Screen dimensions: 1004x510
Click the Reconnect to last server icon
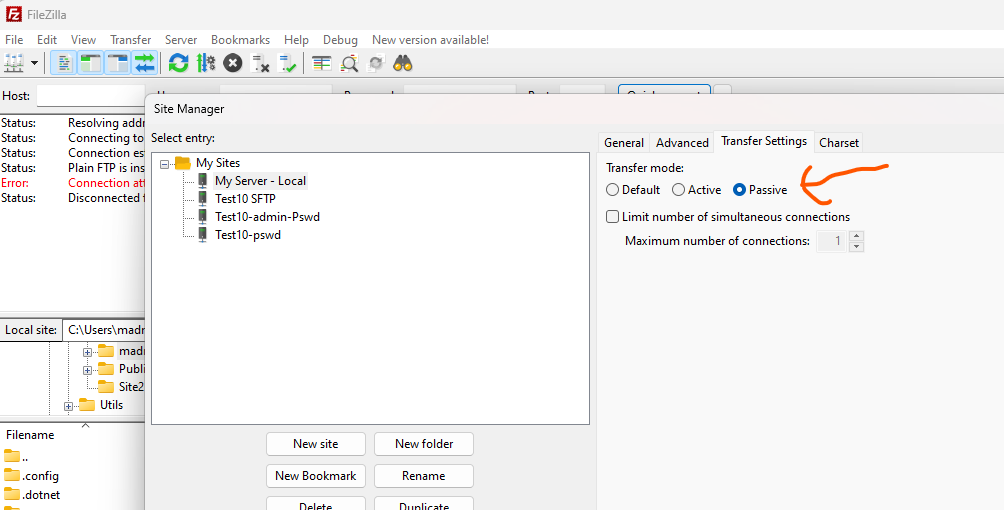(x=287, y=63)
